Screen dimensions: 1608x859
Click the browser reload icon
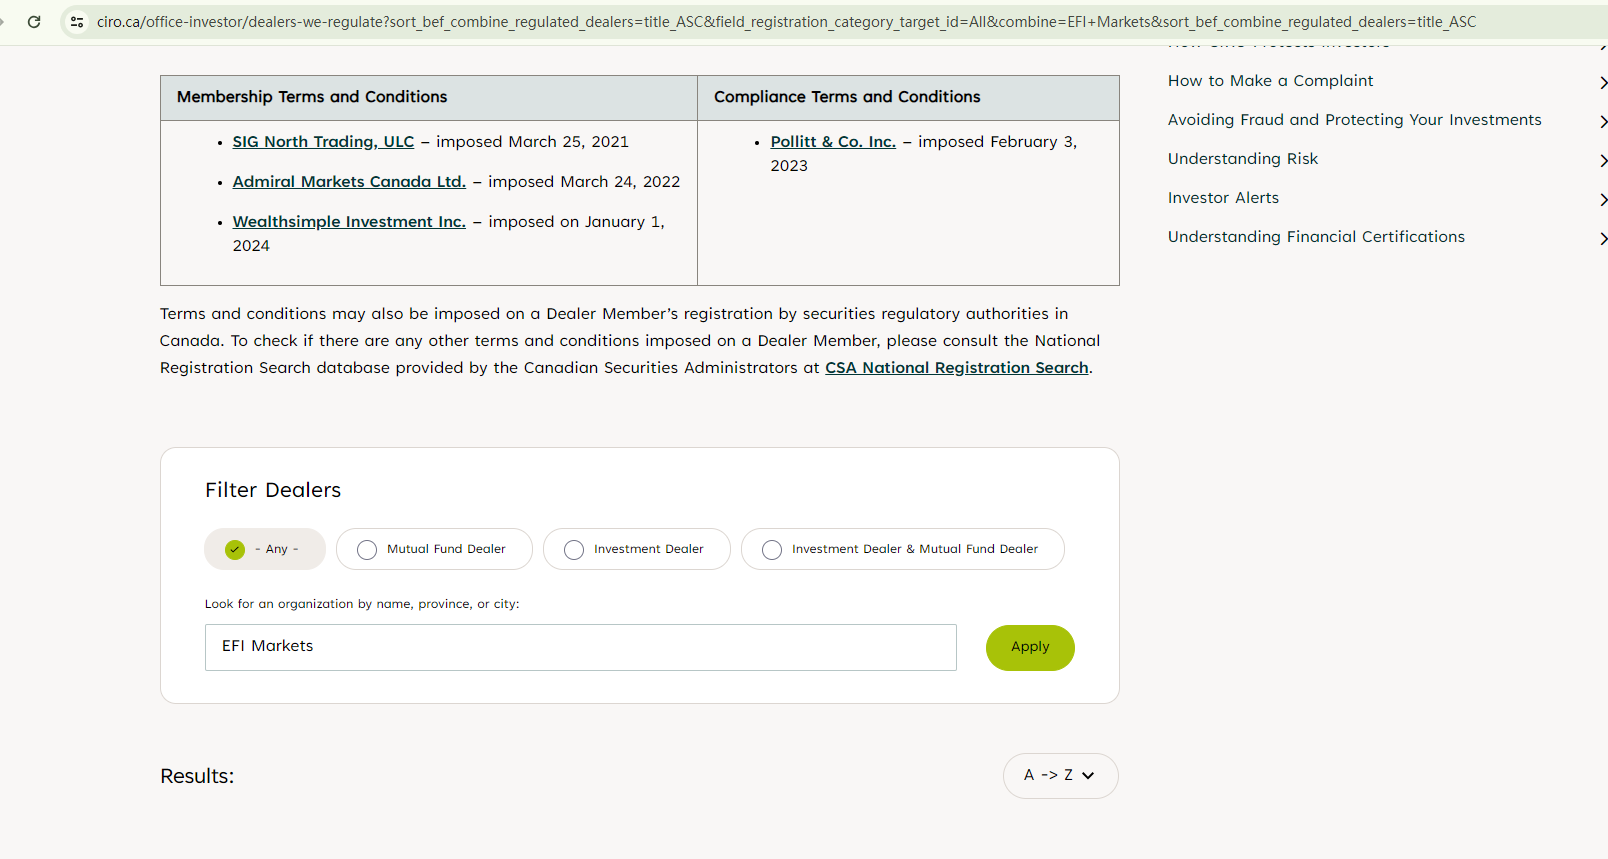34,21
